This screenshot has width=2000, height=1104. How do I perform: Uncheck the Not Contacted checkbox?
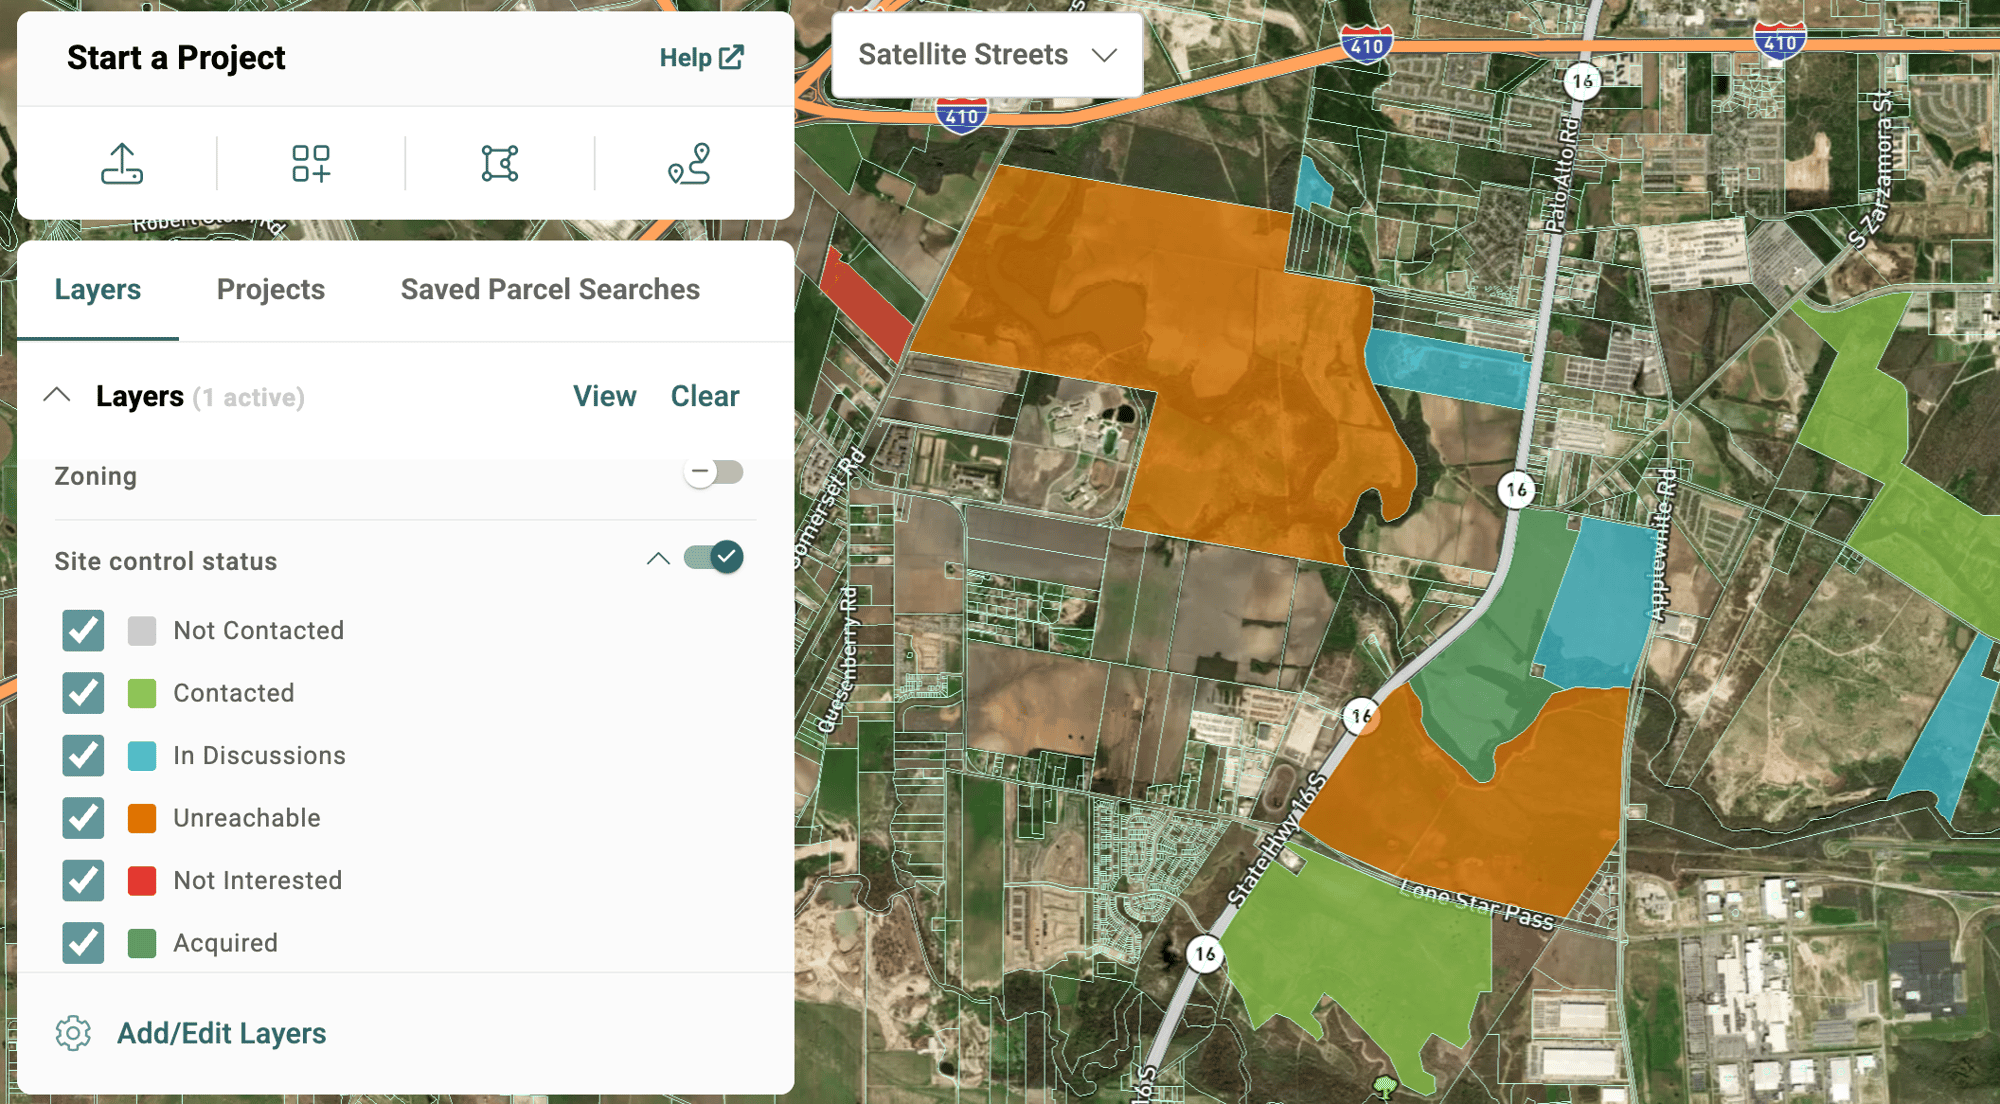coord(83,630)
